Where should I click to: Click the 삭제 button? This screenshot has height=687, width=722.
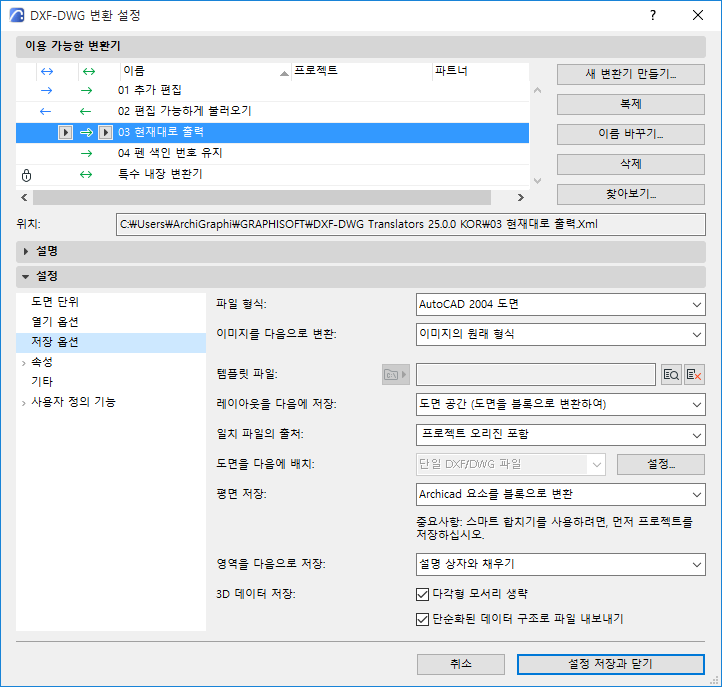(630, 164)
